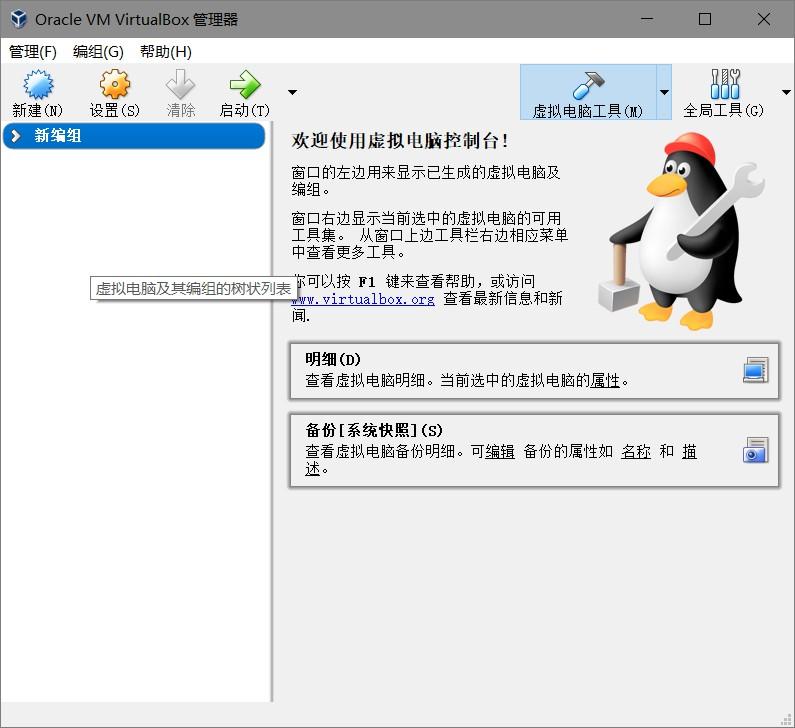The image size is (795, 728).
Task: Expand the 新编组 group chevron
Action: [x=16, y=136]
